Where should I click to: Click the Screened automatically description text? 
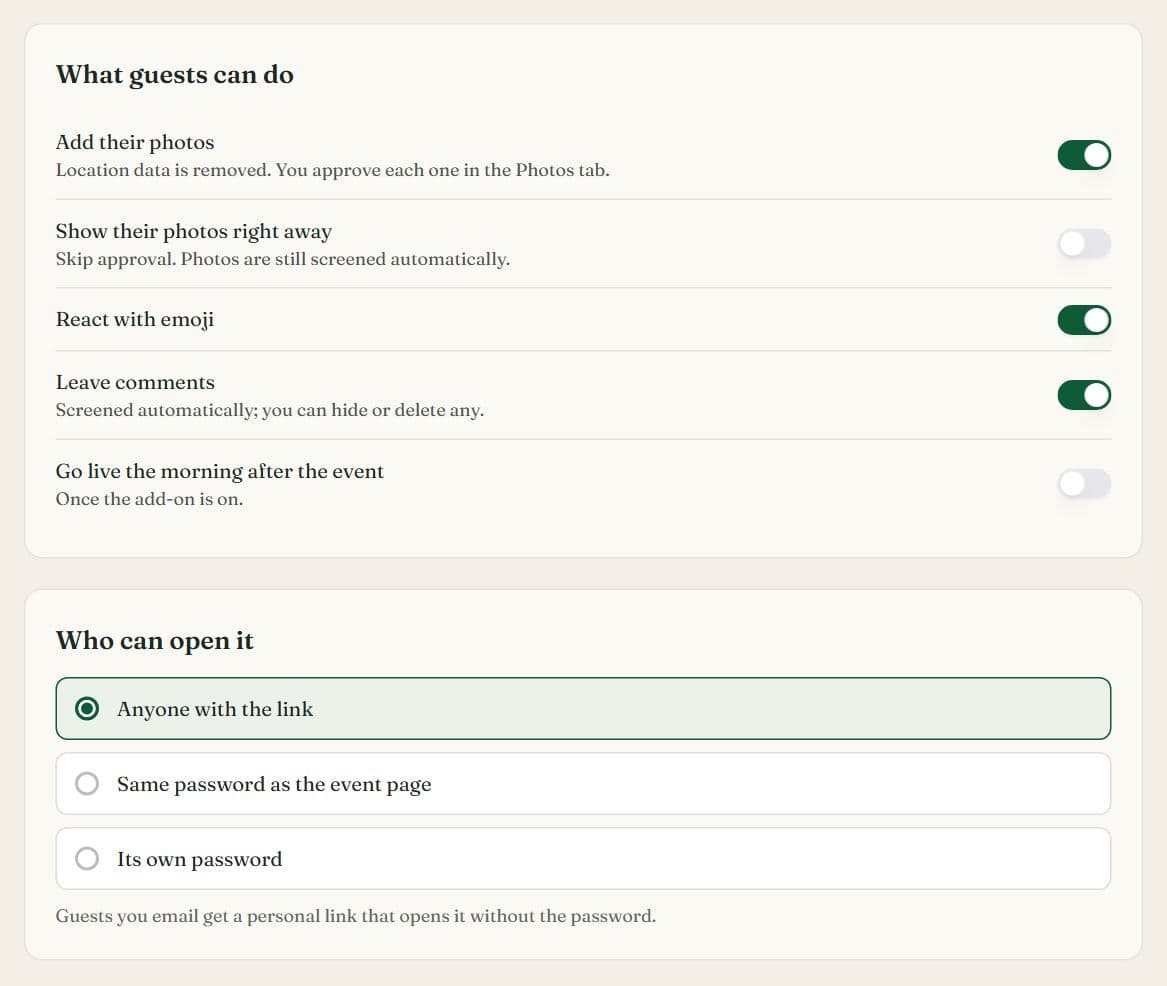270,410
